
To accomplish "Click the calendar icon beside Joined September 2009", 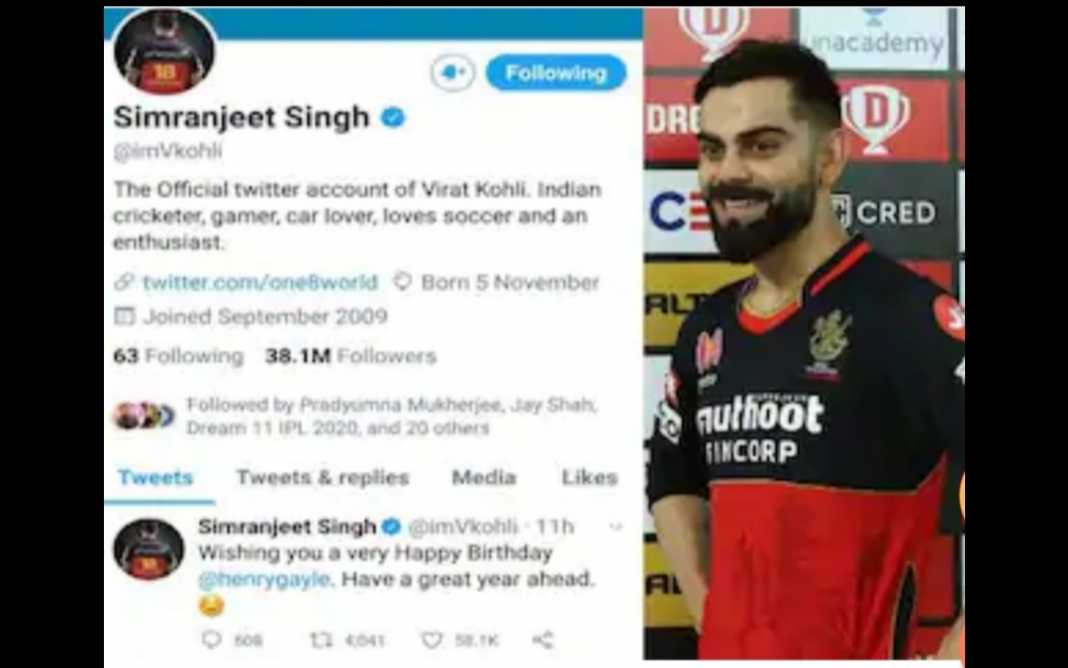I will [x=124, y=316].
